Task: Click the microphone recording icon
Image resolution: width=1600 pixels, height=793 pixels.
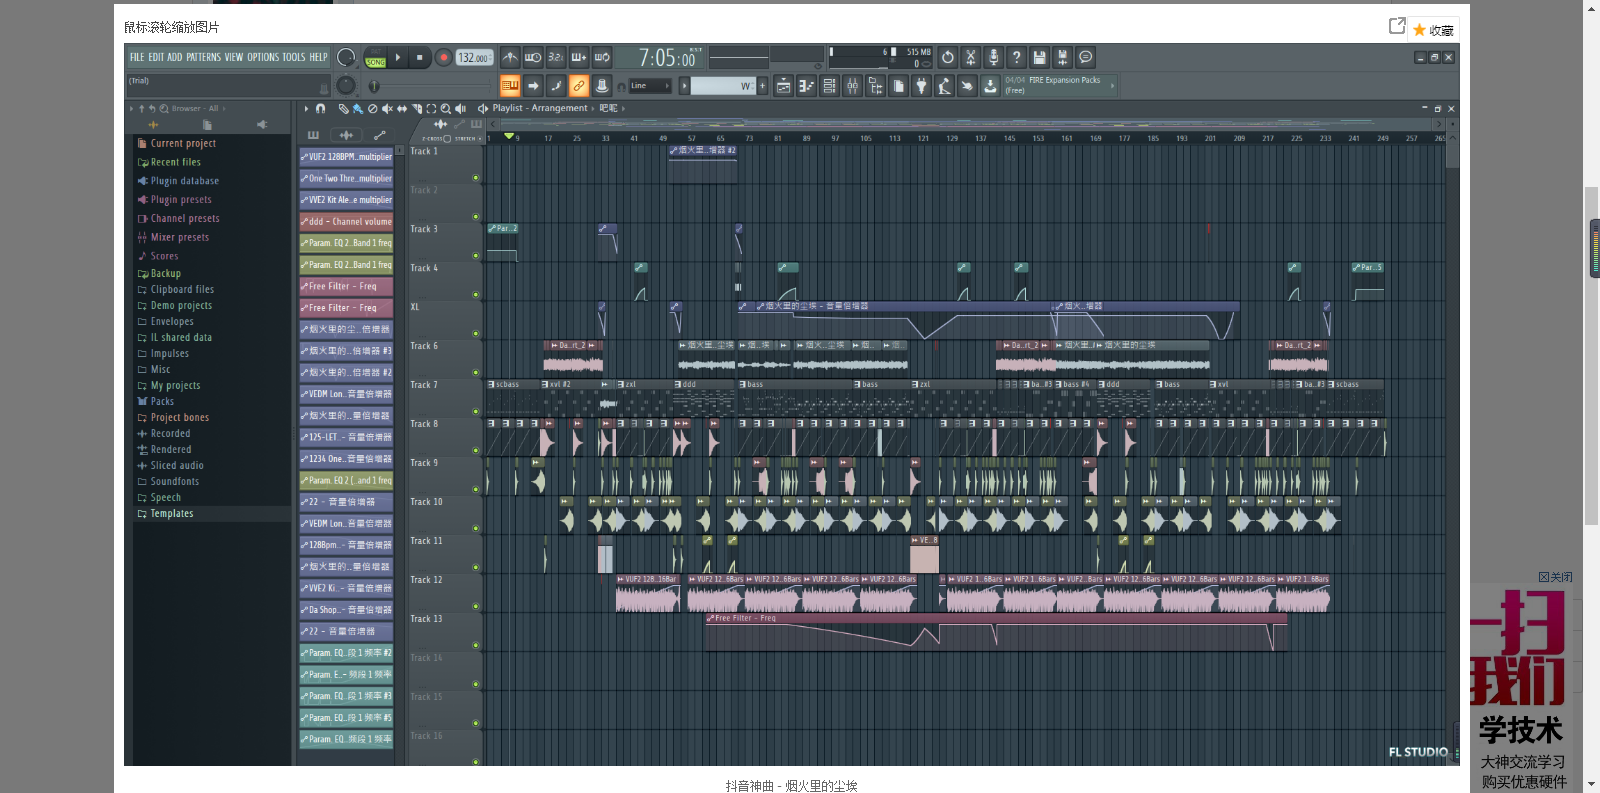Action: click(x=993, y=58)
